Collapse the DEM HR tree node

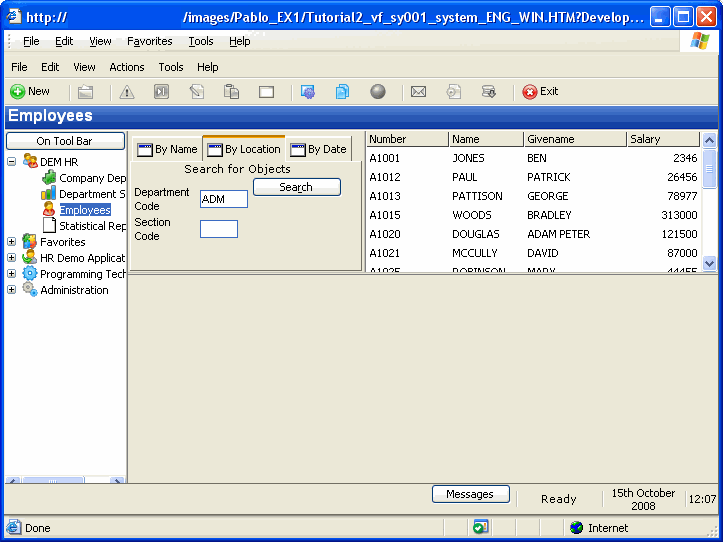(12, 162)
